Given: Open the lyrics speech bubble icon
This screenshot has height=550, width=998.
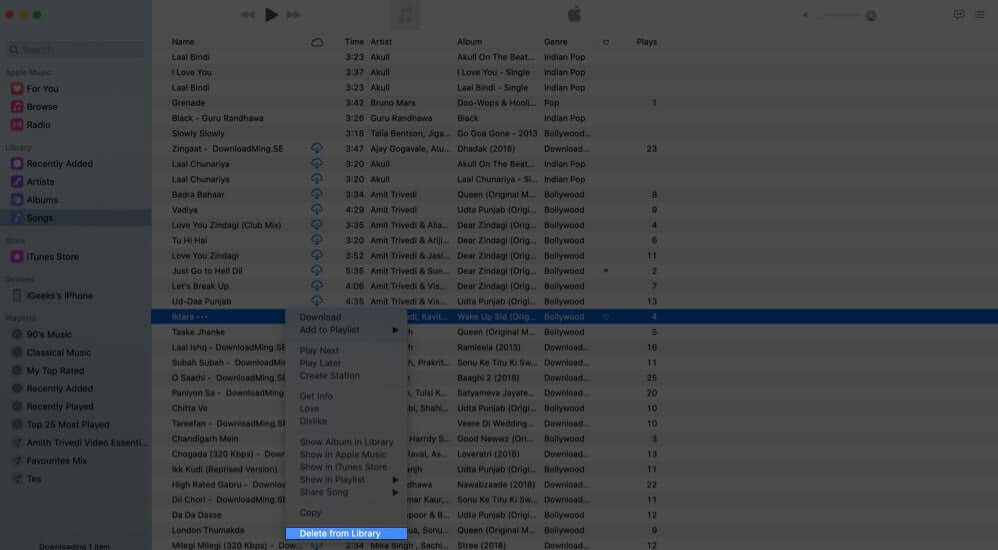Looking at the screenshot, I should pos(959,15).
